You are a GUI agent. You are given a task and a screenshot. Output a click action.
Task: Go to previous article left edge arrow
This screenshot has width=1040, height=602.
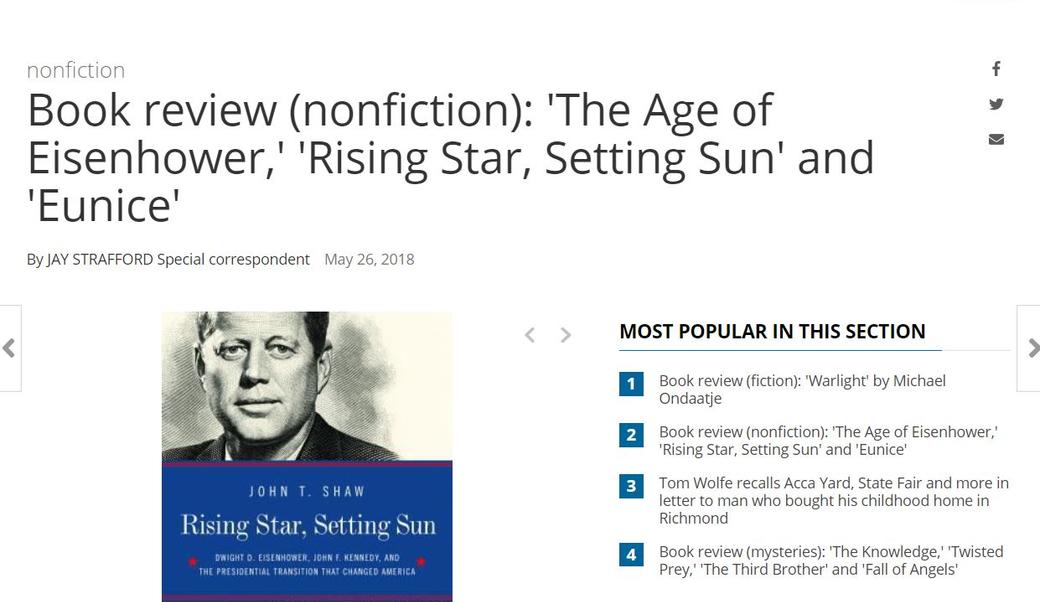pyautogui.click(x=9, y=348)
